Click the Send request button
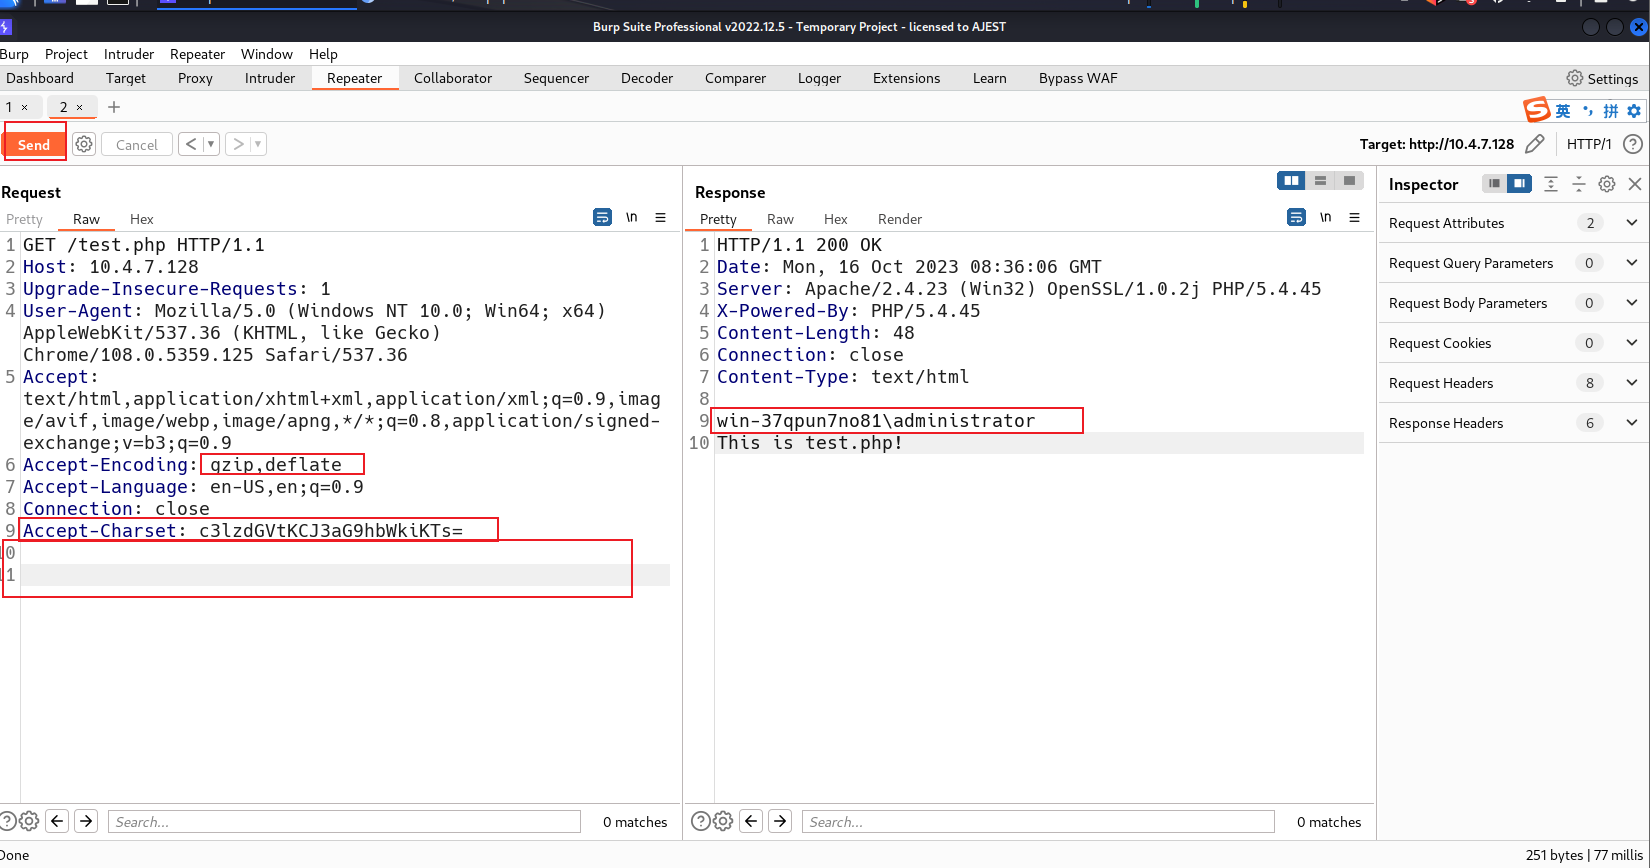The width and height of the screenshot is (1650, 868). [34, 144]
